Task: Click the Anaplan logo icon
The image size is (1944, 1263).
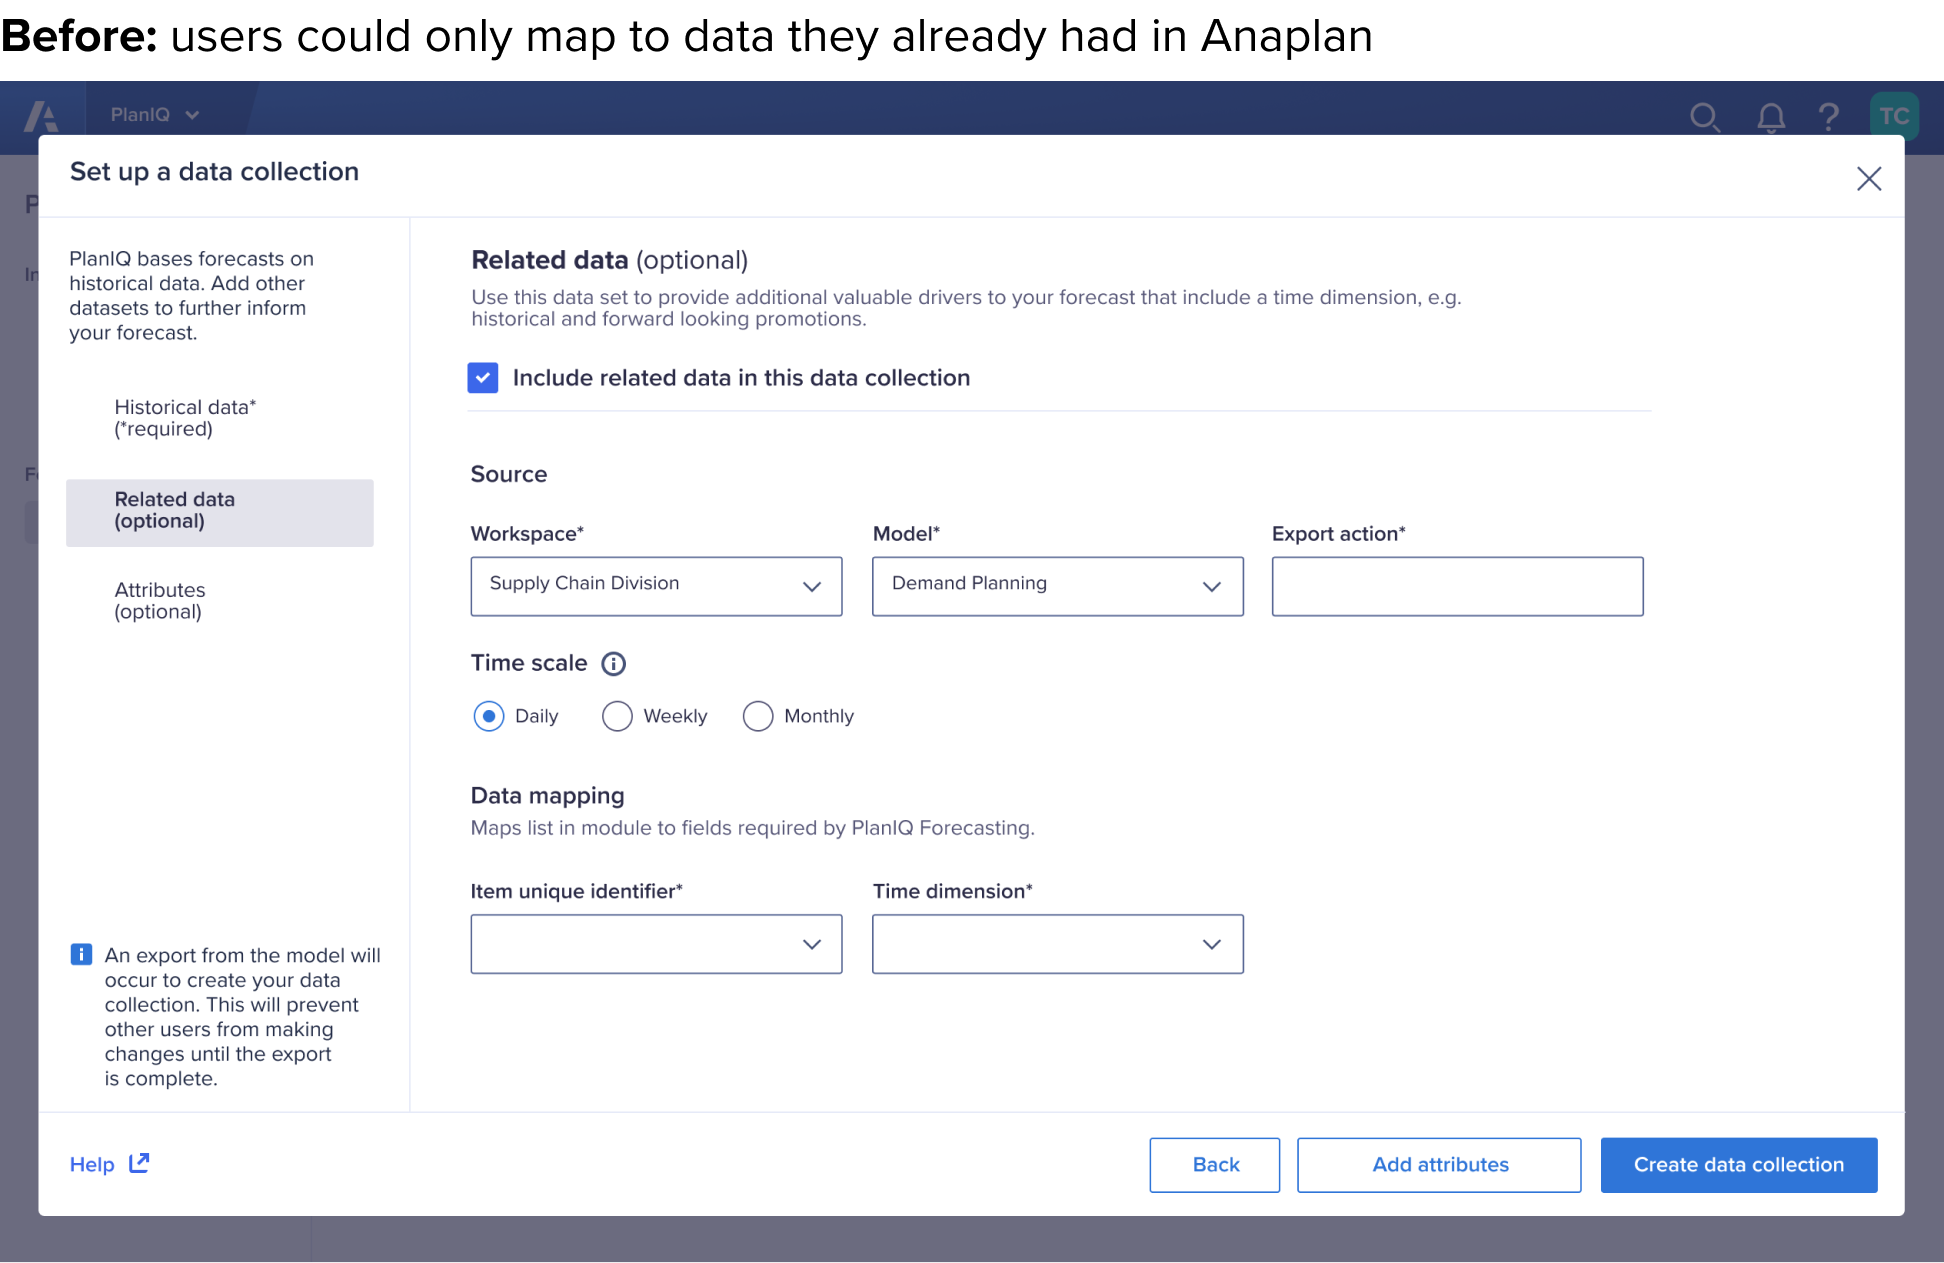Action: tap(42, 116)
